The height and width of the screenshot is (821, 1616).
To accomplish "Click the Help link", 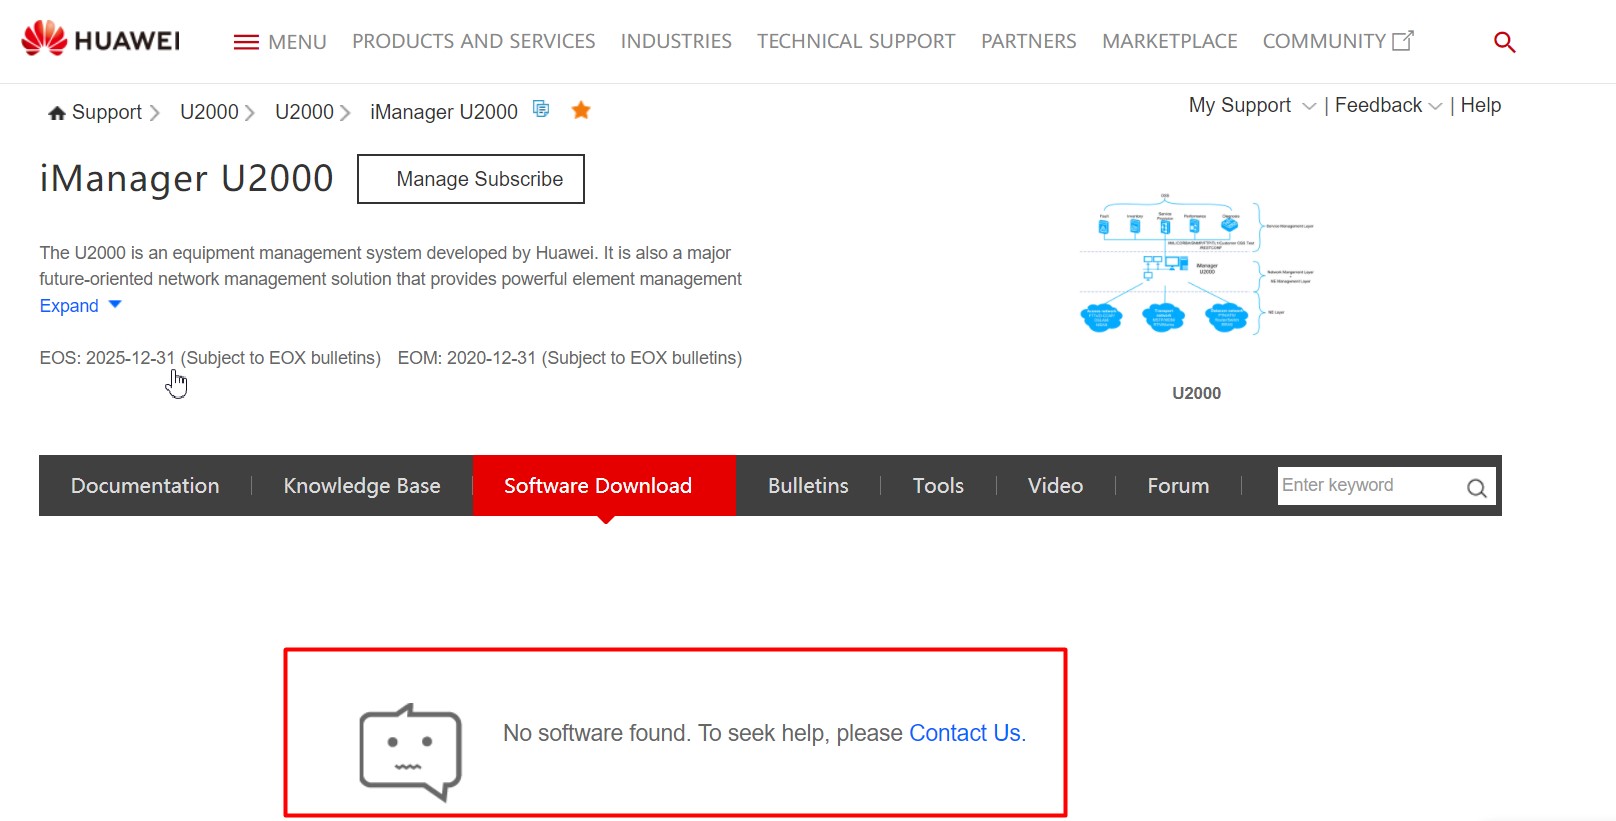I will pyautogui.click(x=1481, y=105).
